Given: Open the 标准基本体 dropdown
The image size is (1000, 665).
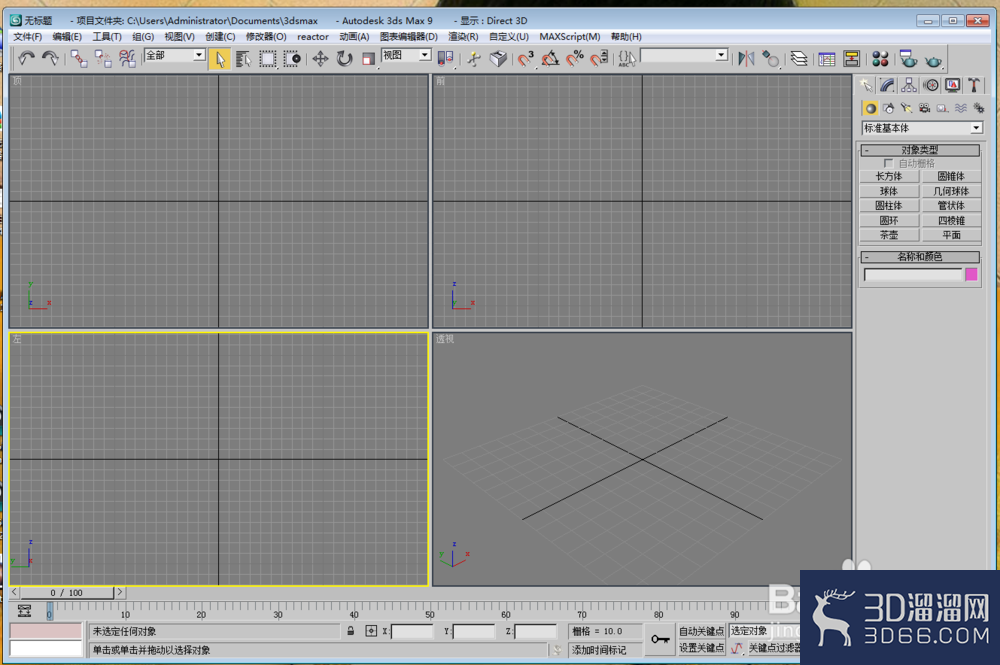Looking at the screenshot, I should click(x=922, y=128).
